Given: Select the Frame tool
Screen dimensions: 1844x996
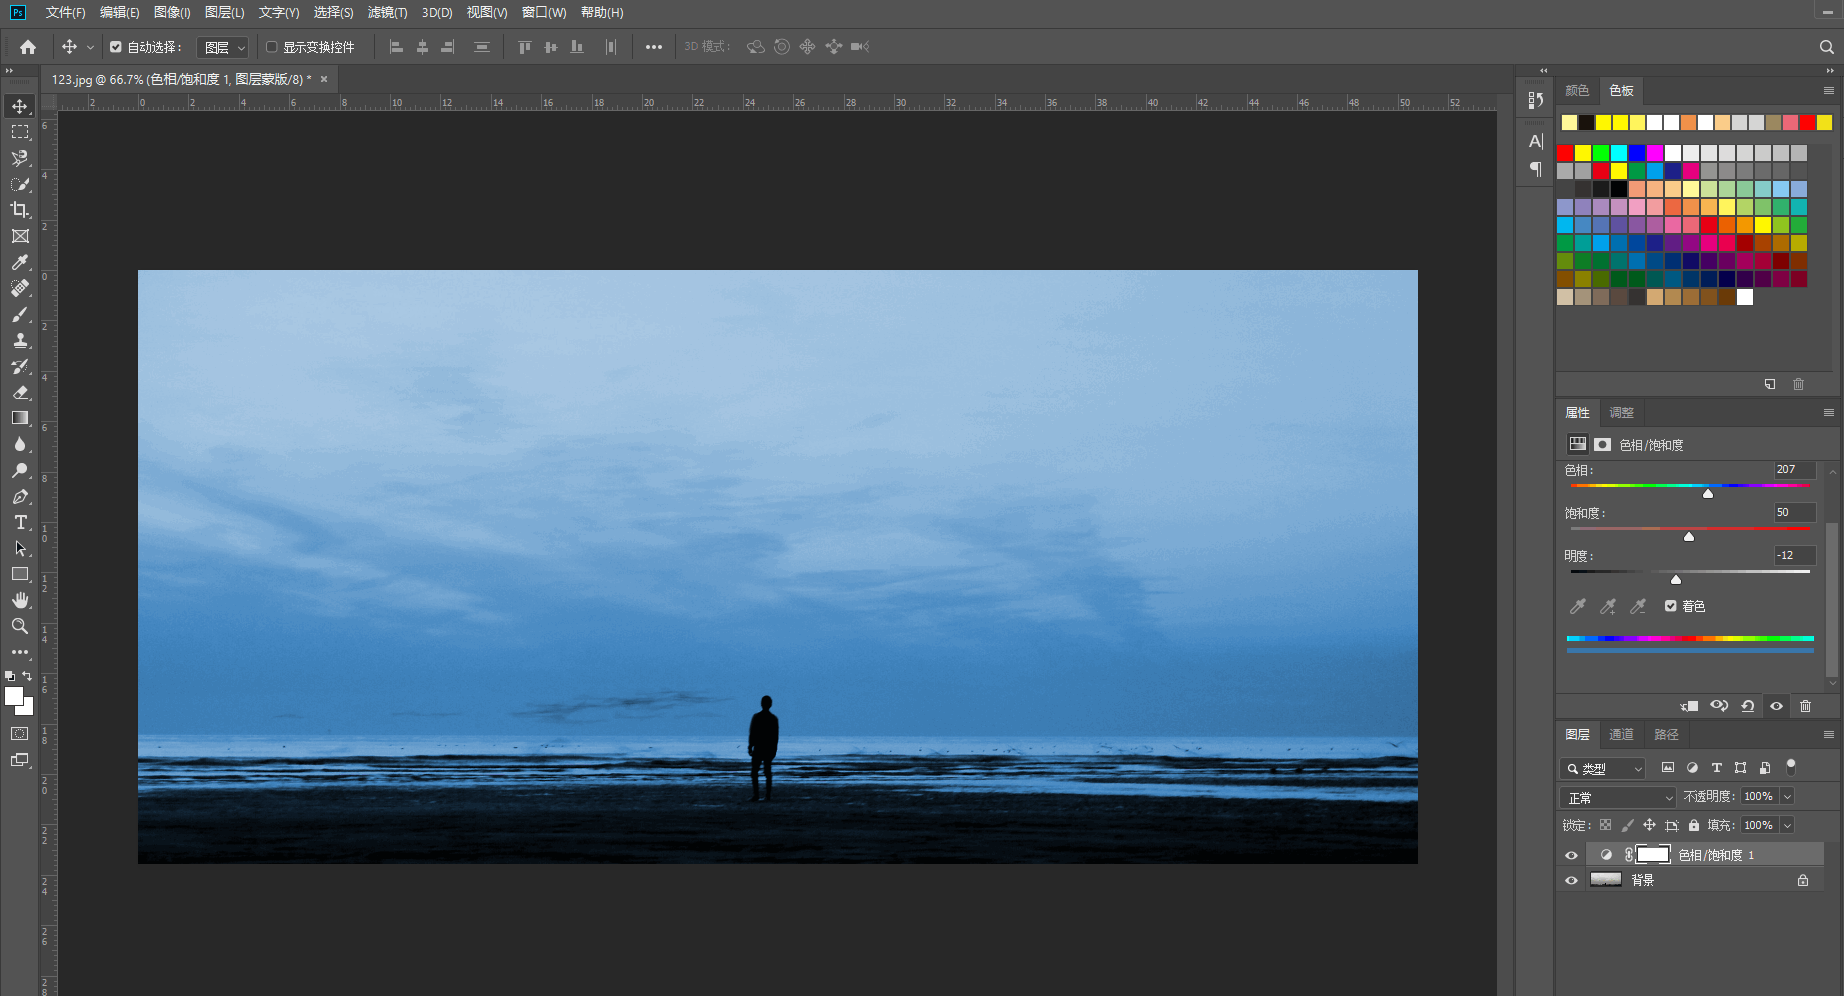Looking at the screenshot, I should (20, 236).
